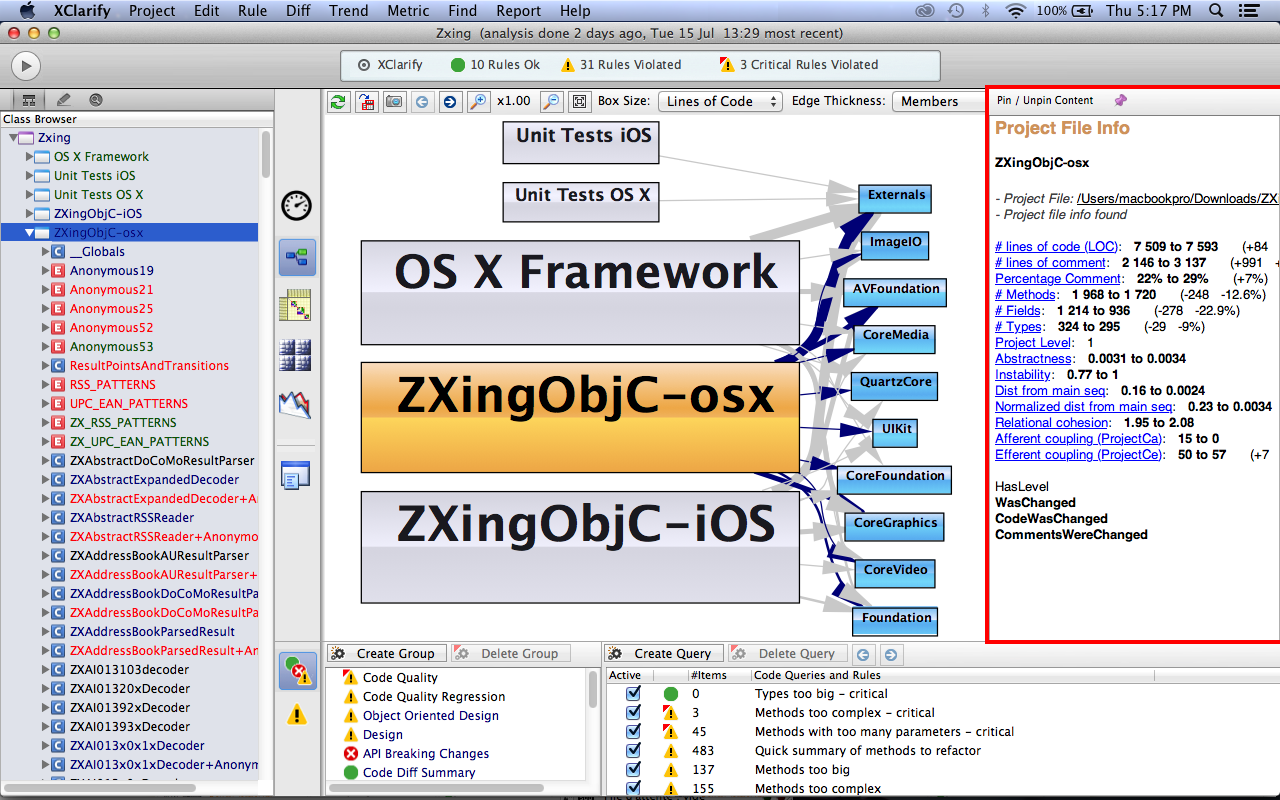Select the API Breaking Changes group
Screen dimensions: 1280x800
(426, 754)
